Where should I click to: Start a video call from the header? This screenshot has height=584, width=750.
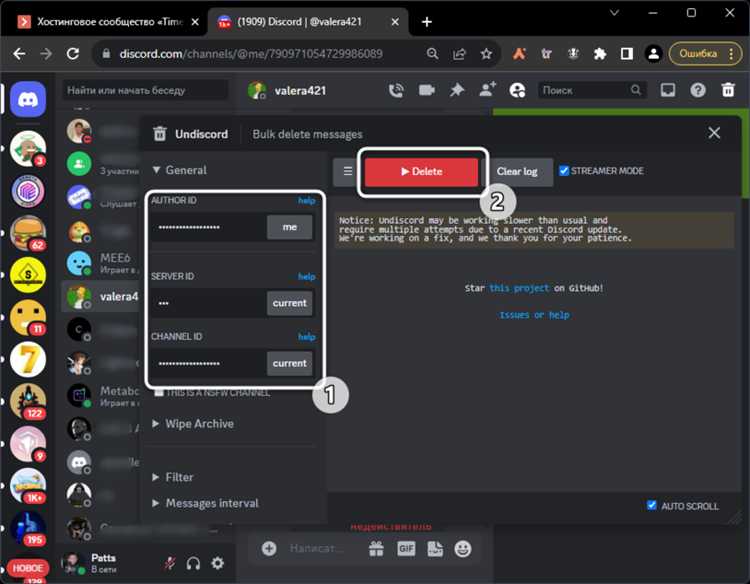427,90
